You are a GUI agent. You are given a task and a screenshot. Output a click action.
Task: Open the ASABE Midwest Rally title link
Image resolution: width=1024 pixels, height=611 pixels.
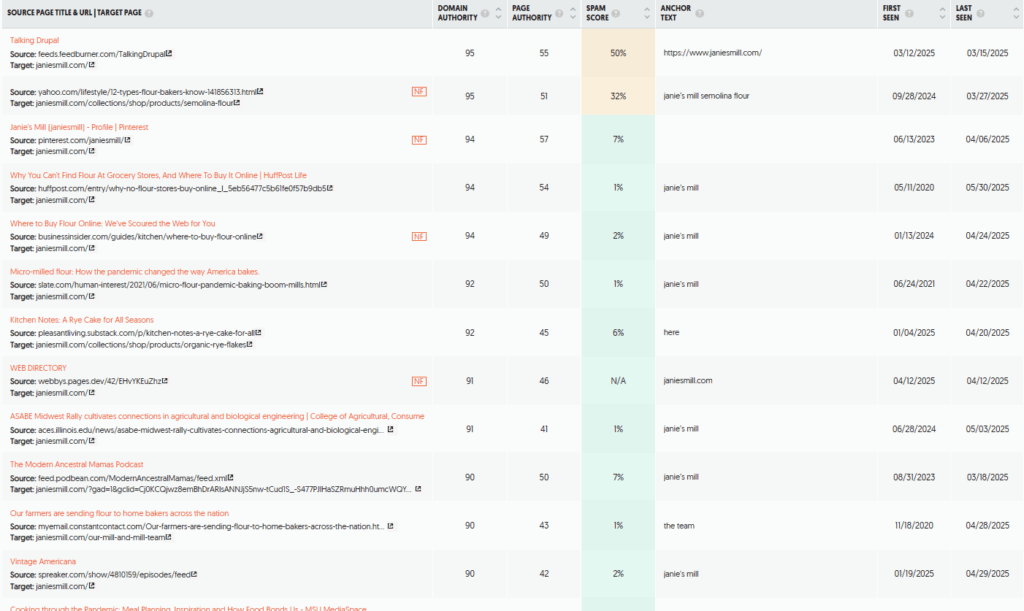point(217,416)
